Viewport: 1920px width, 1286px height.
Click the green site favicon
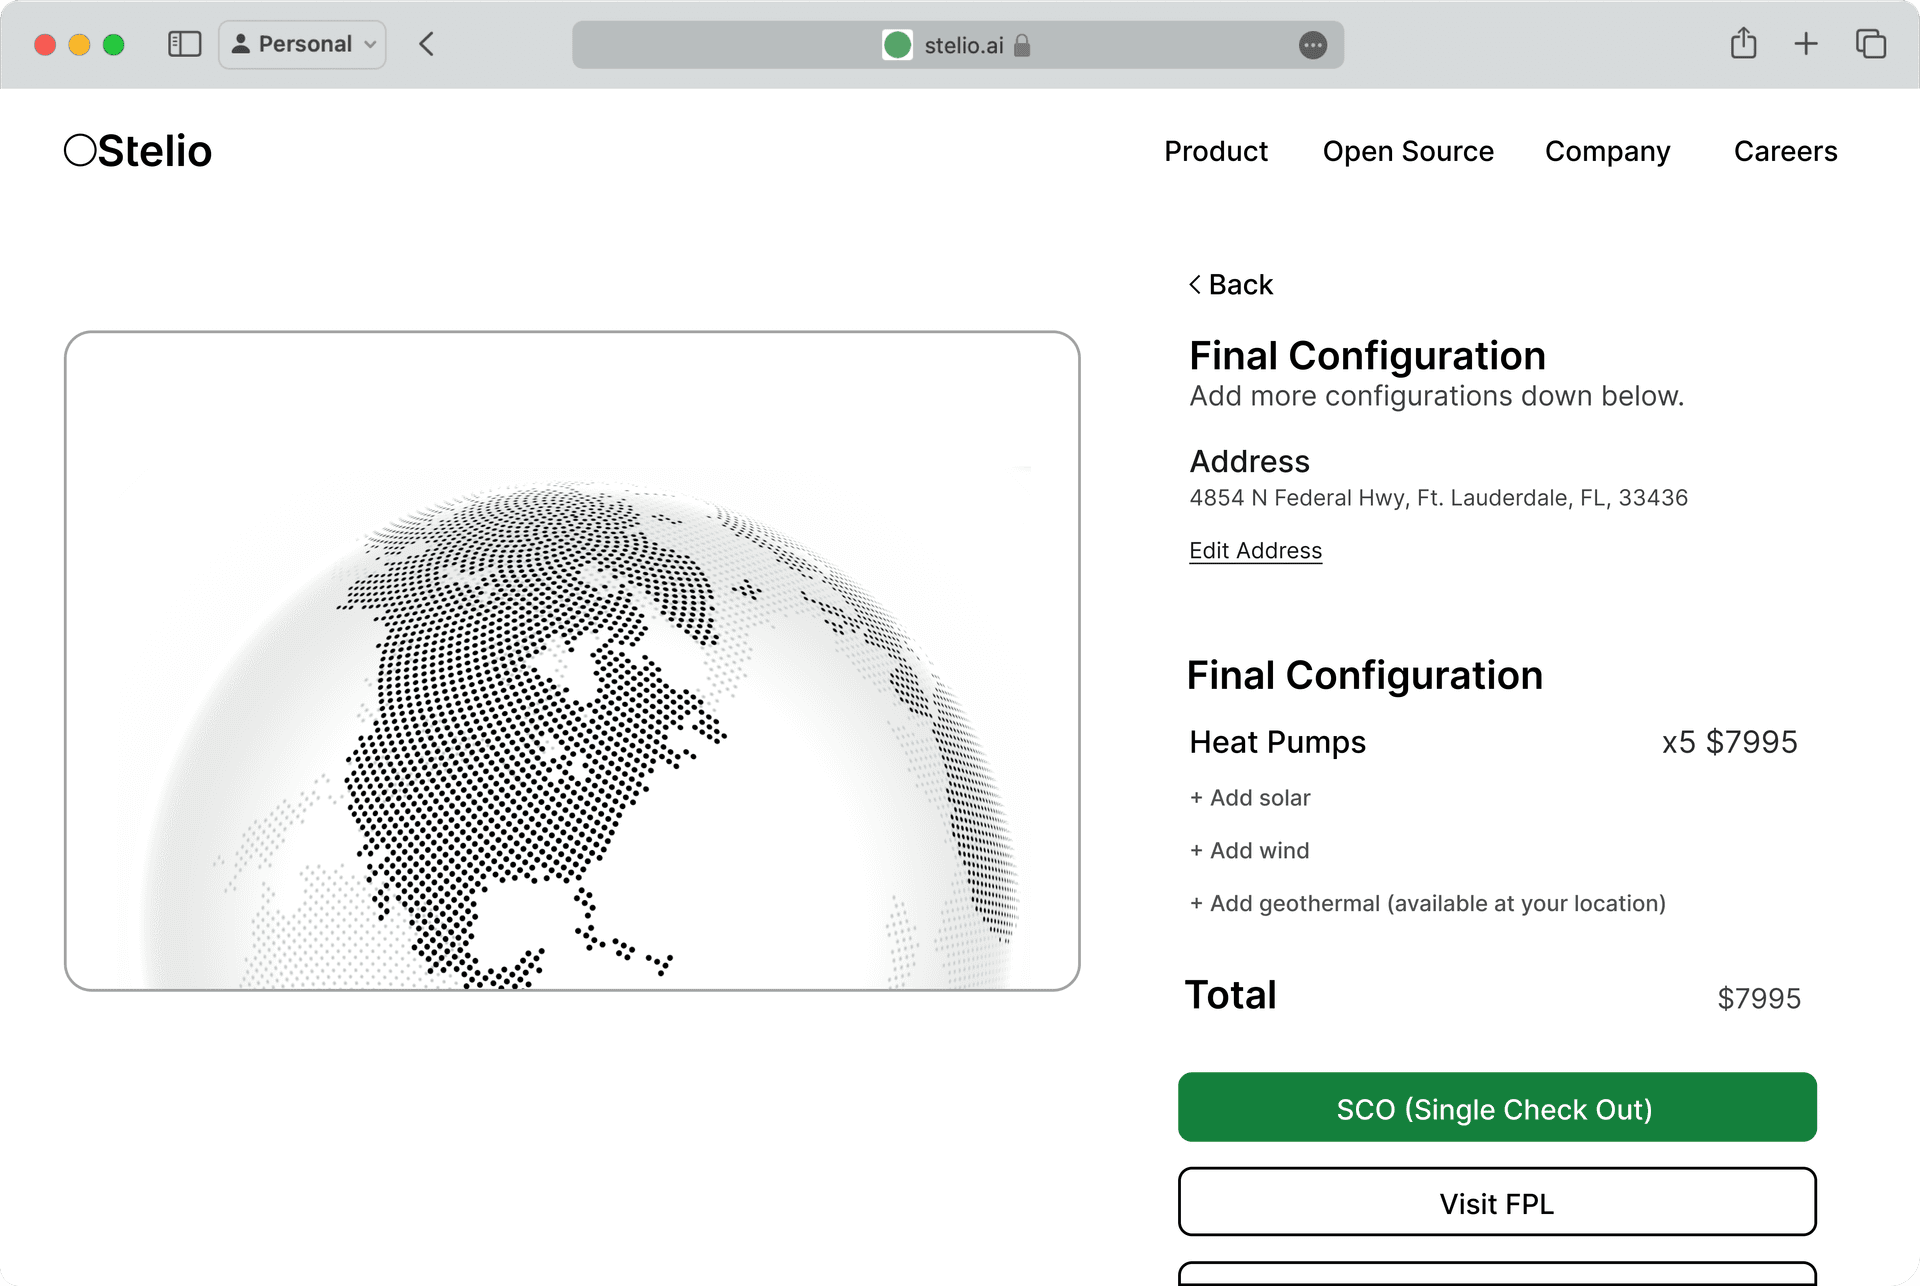pos(897,45)
